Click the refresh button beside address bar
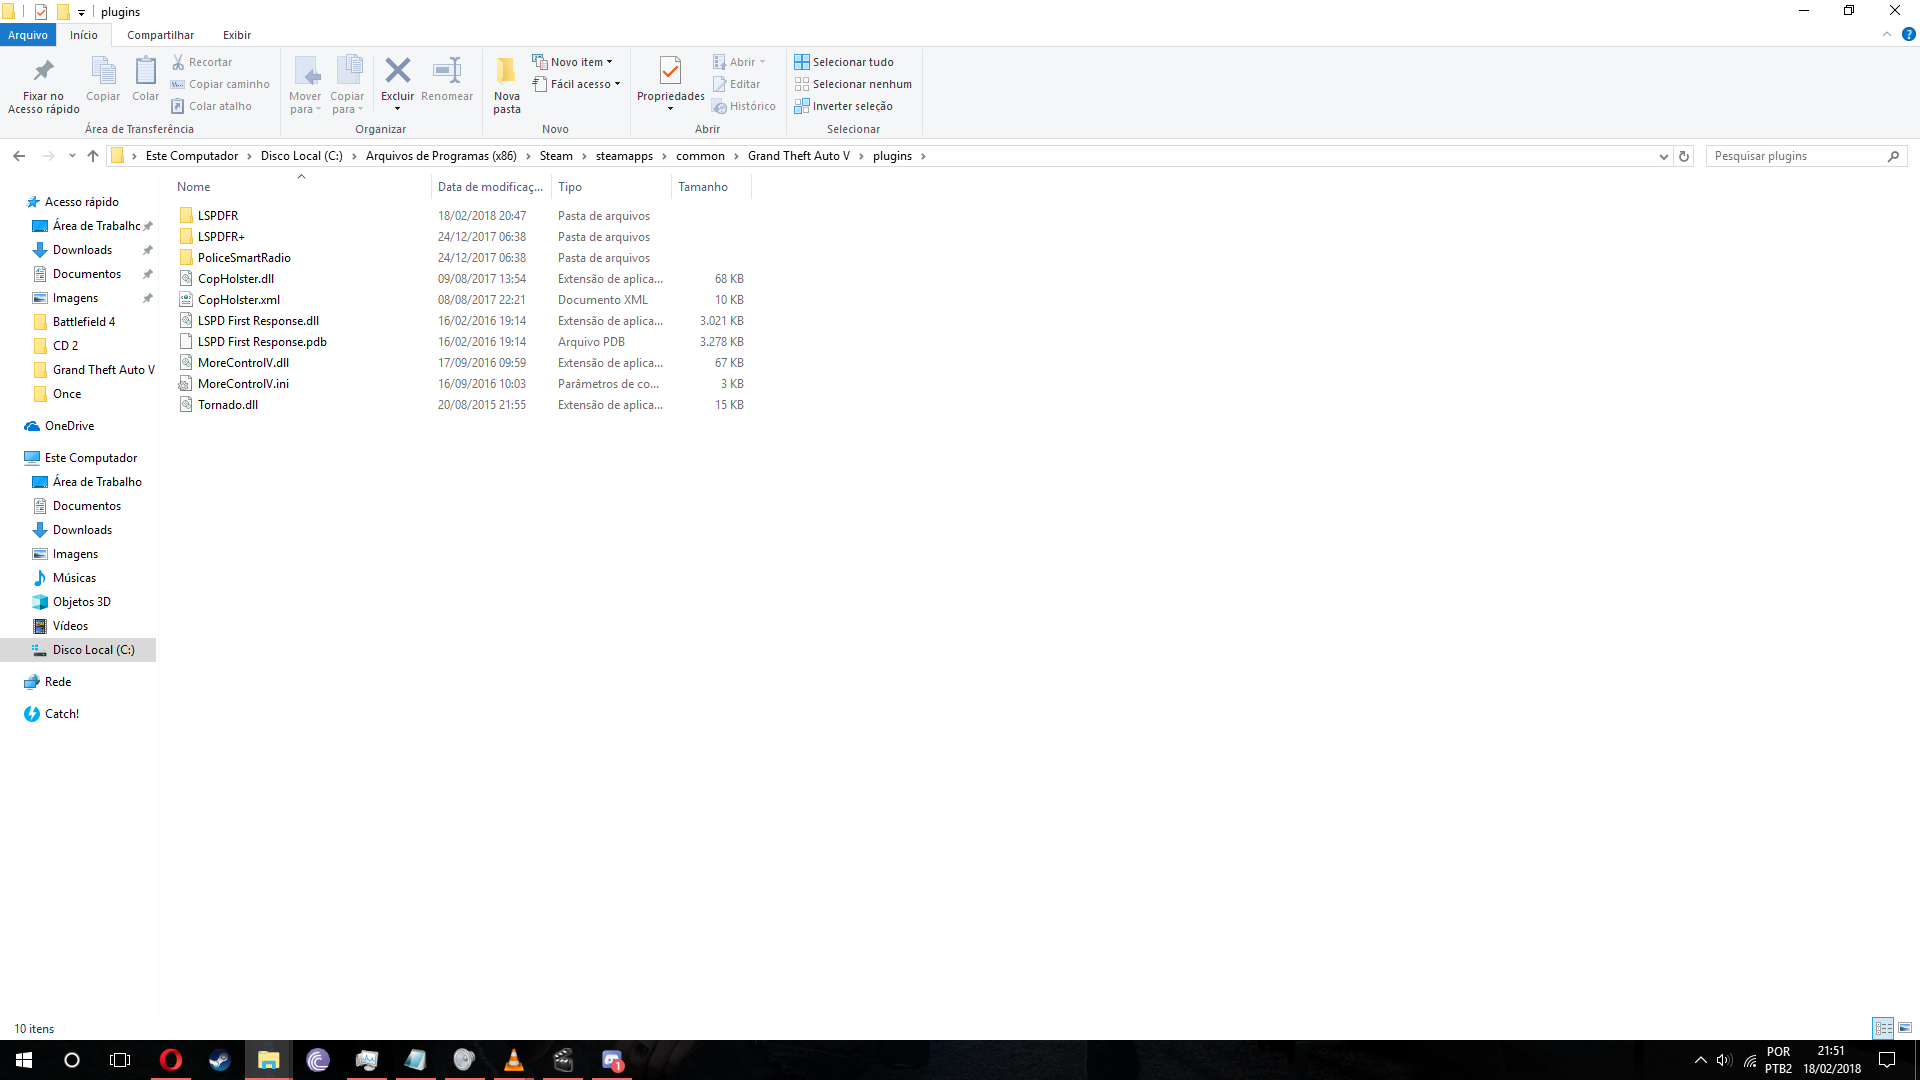 click(x=1684, y=156)
